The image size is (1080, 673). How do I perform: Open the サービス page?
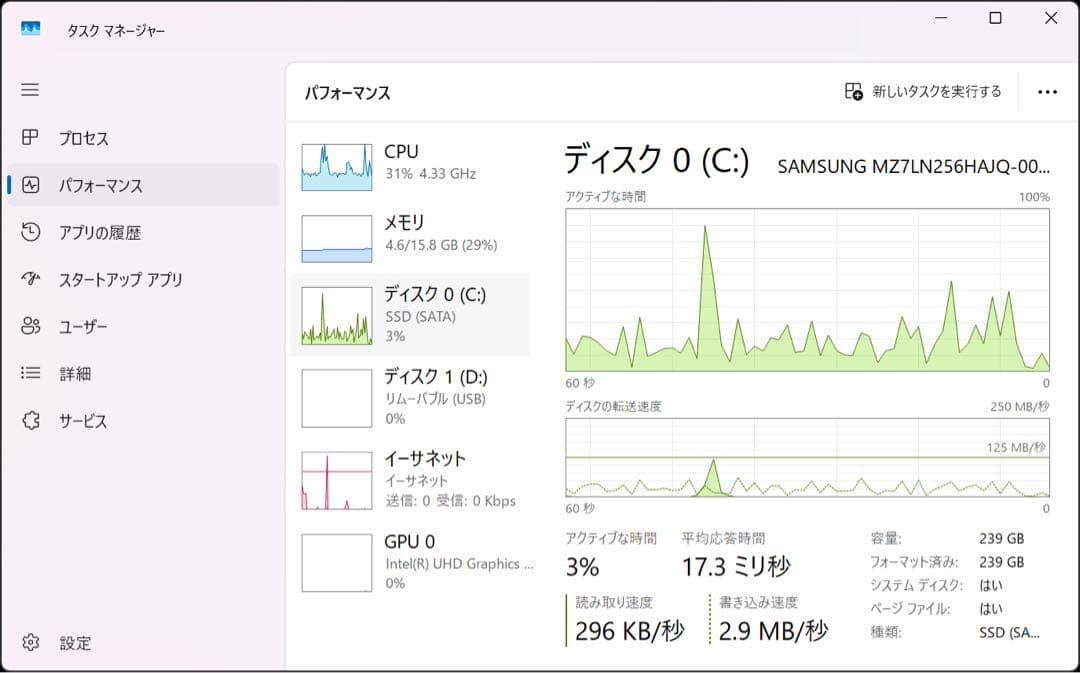(x=84, y=420)
